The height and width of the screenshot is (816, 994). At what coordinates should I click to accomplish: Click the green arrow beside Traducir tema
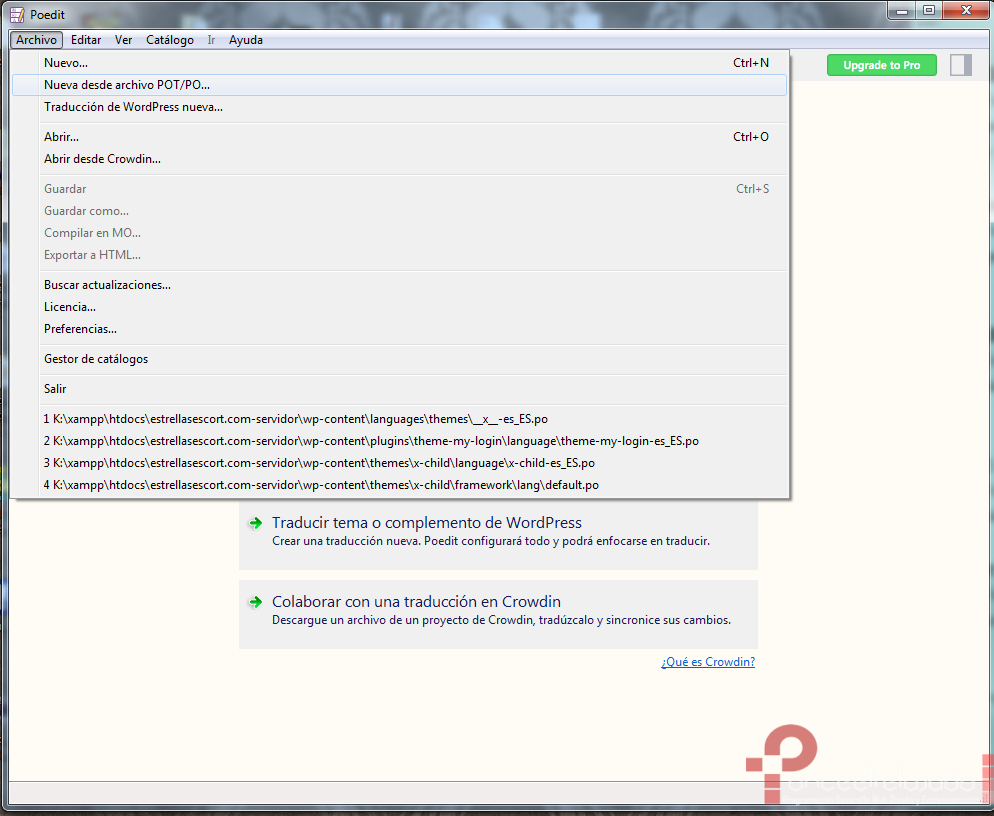(255, 523)
